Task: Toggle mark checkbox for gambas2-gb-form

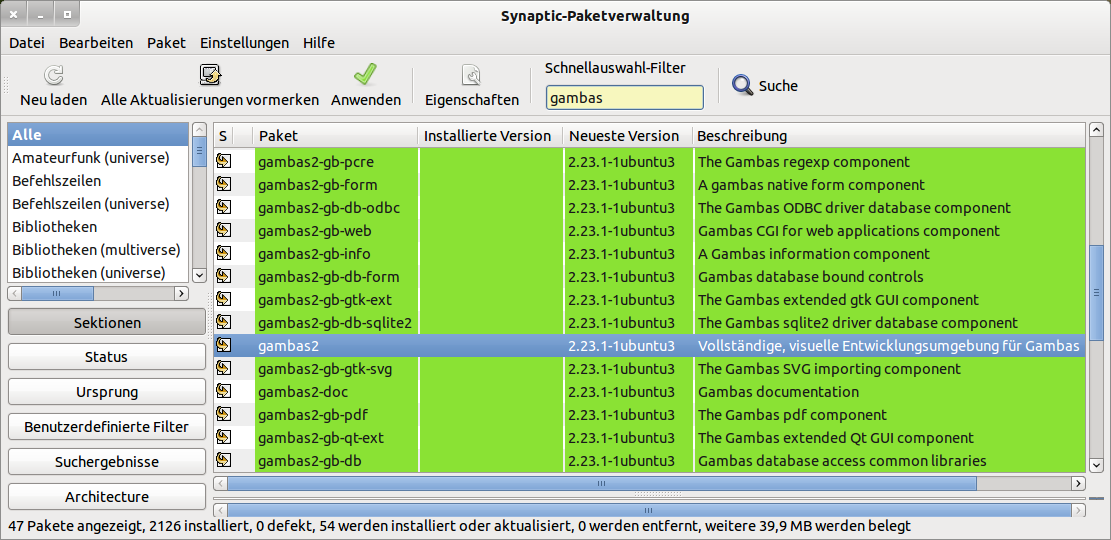Action: click(223, 185)
